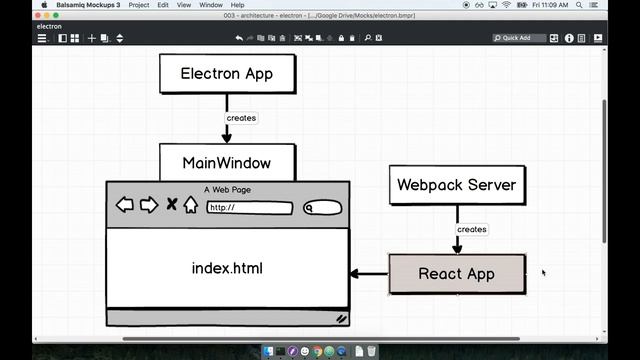Click the dimmed send-back icon
Image resolution: width=640 pixels, height=360 pixels.
pyautogui.click(x=330, y=38)
